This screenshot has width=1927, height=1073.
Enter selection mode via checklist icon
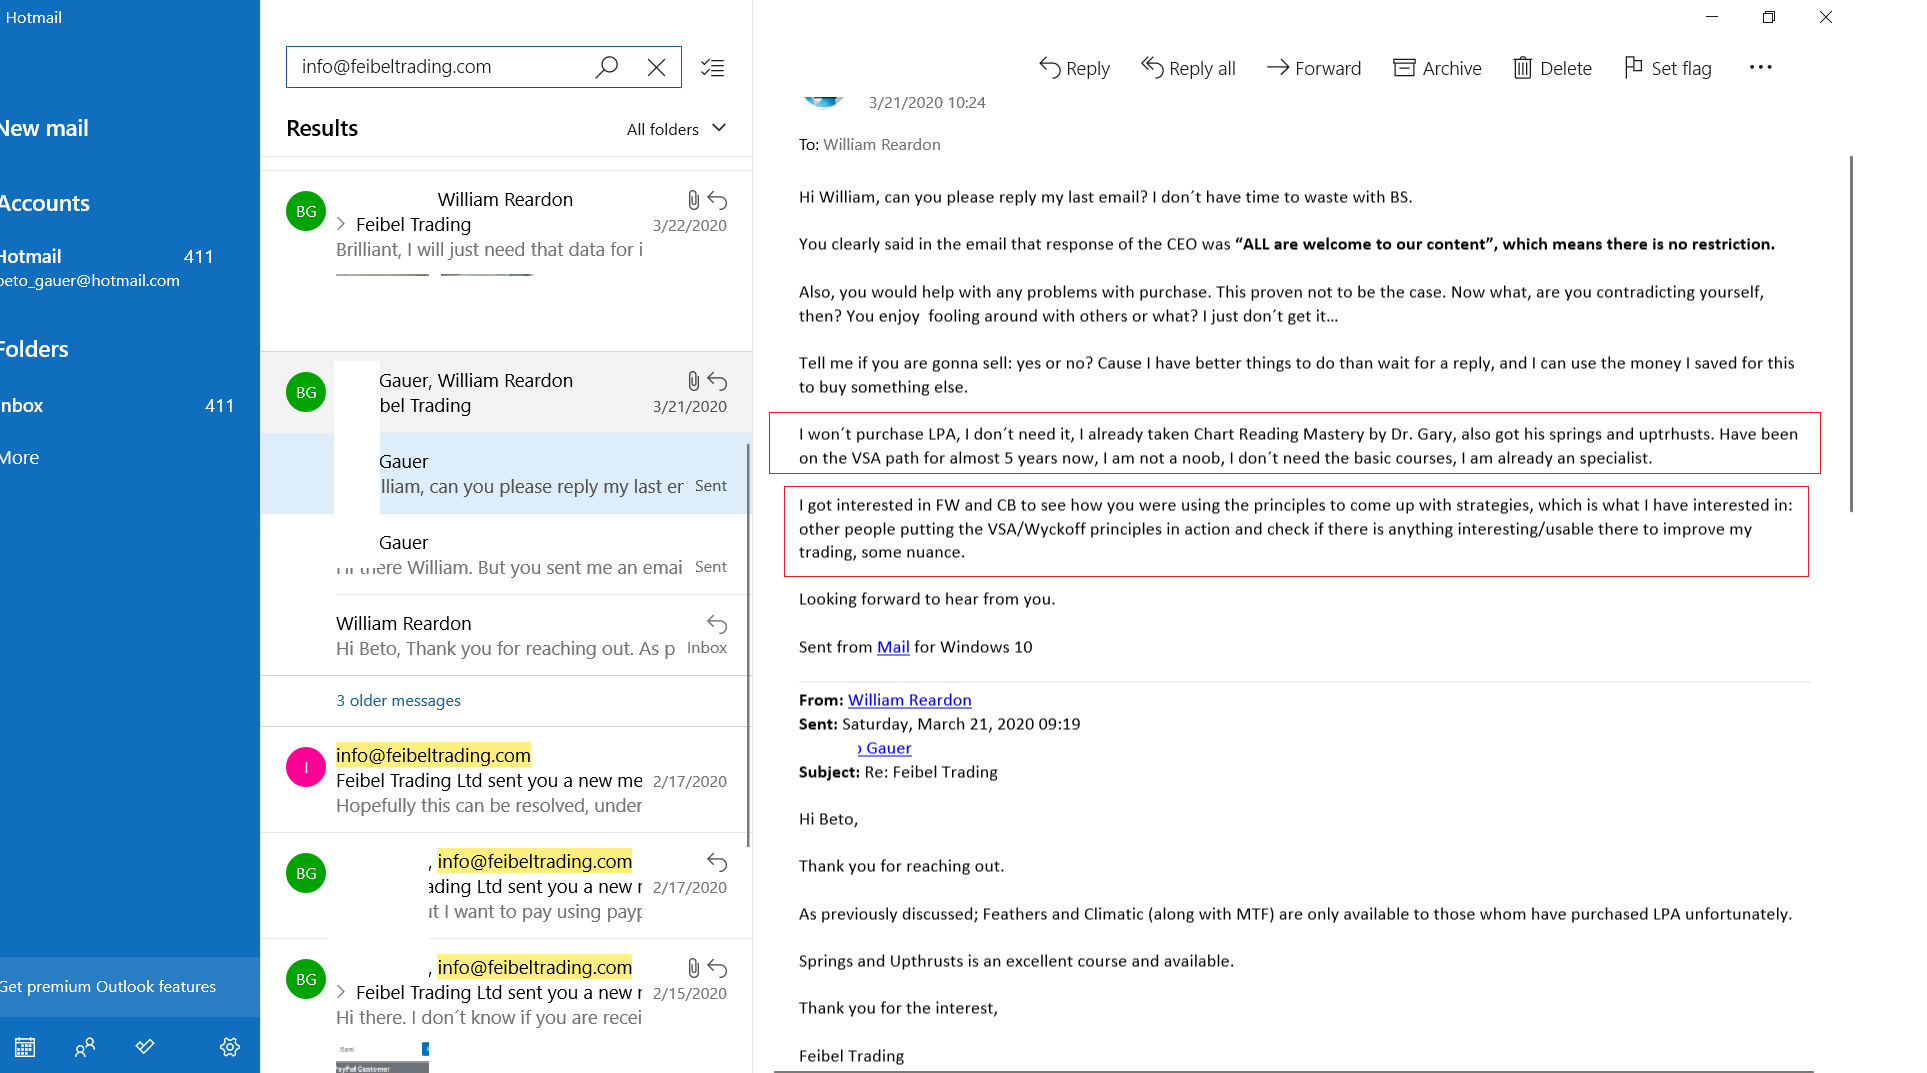tap(712, 68)
